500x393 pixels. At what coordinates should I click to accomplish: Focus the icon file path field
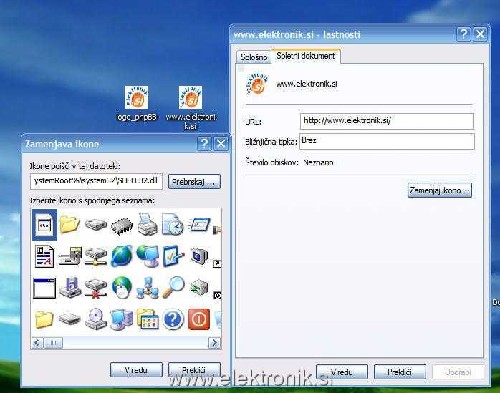(96, 181)
